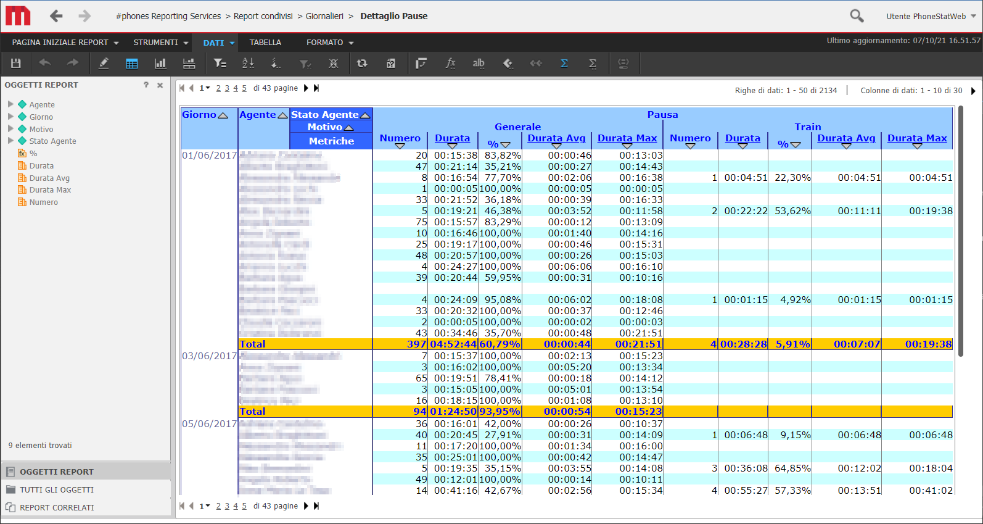Go to next page at top pager

(306, 88)
